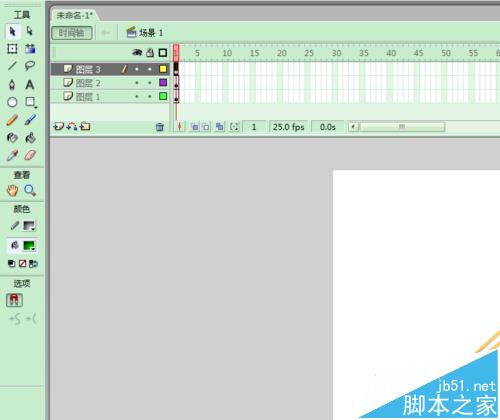Select the Line tool
The image size is (500, 420).
[12, 66]
